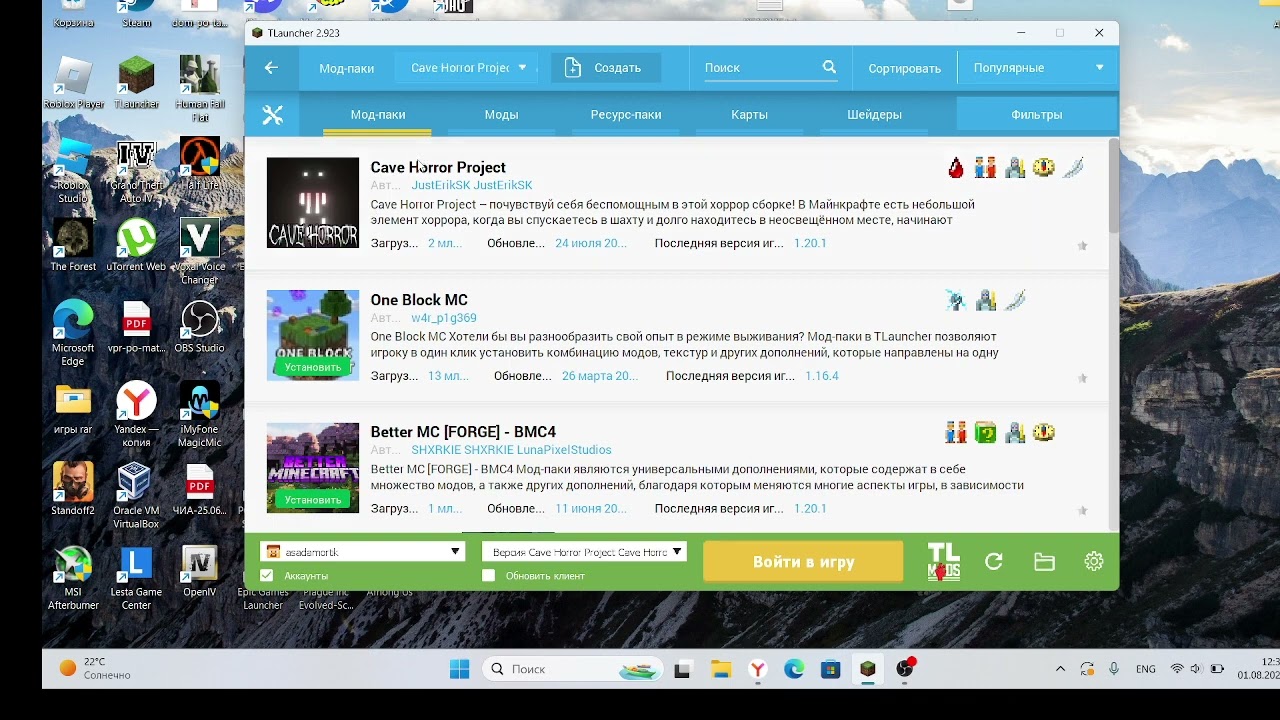1280x720 pixels.
Task: Show hidden tray icons chevron
Action: 1060,669
